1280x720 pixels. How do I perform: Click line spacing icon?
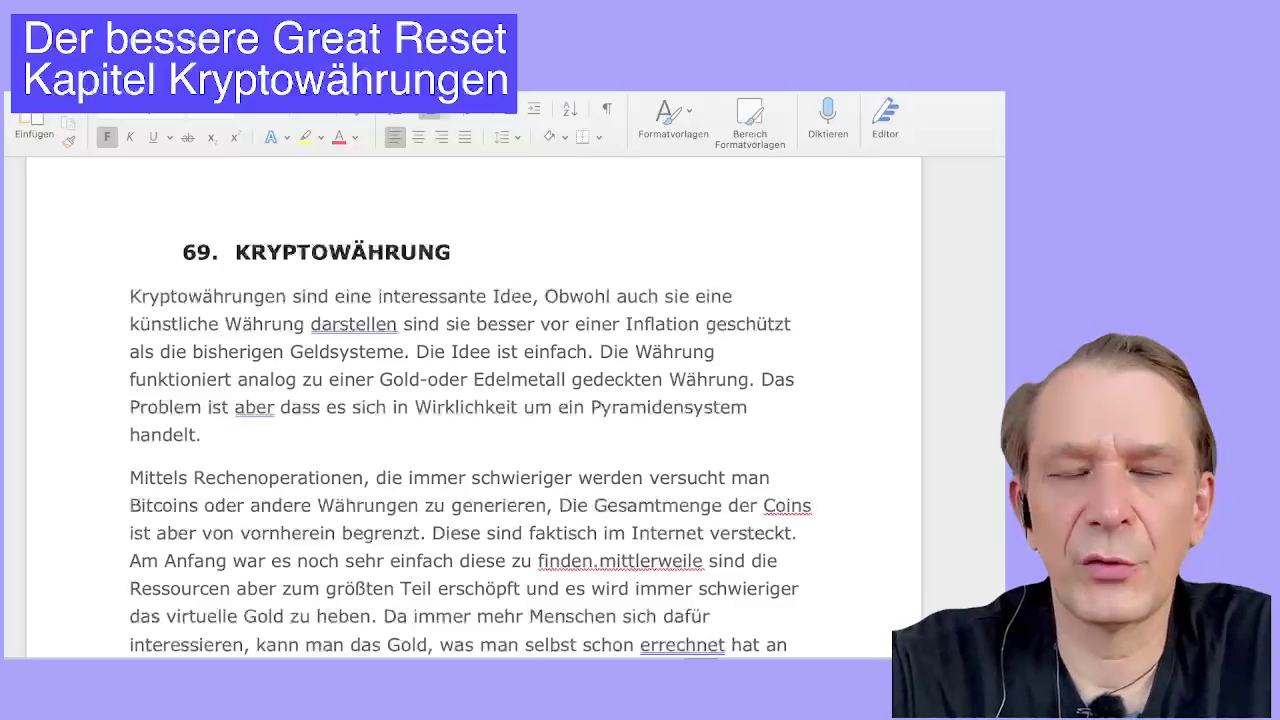(502, 137)
